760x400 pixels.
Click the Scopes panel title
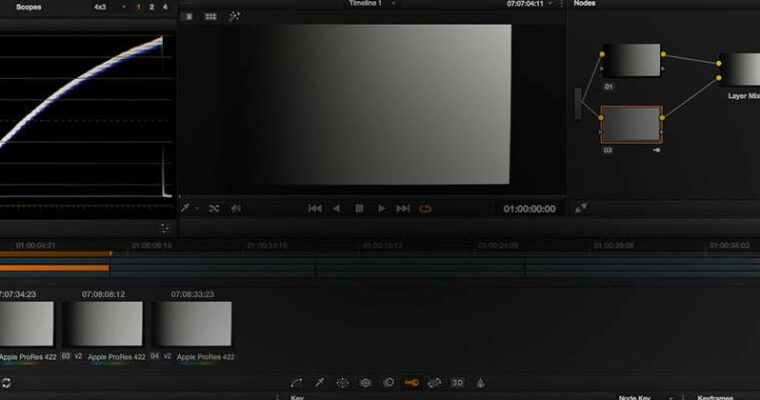coord(28,7)
